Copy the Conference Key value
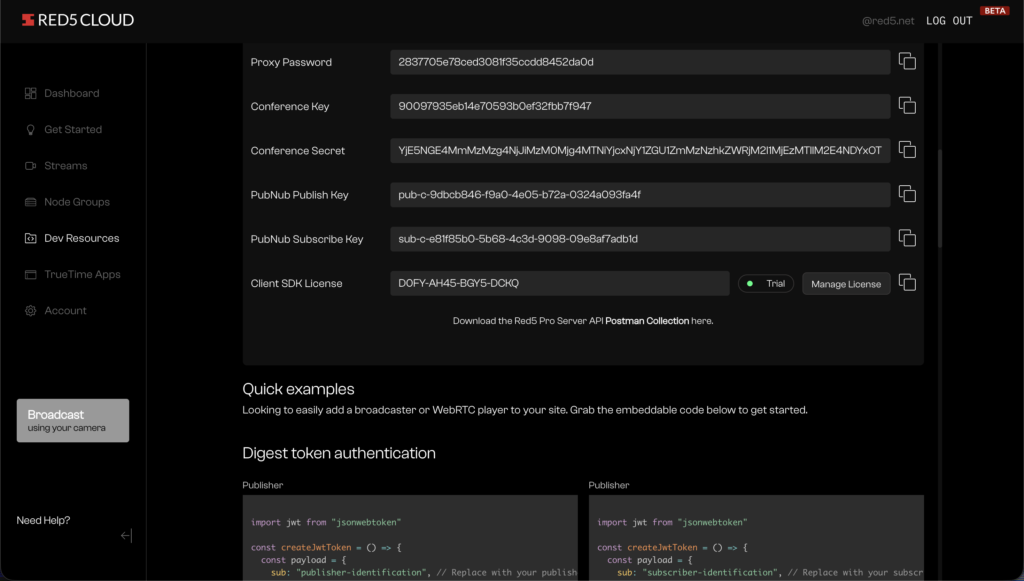Image resolution: width=1024 pixels, height=581 pixels. coord(907,106)
